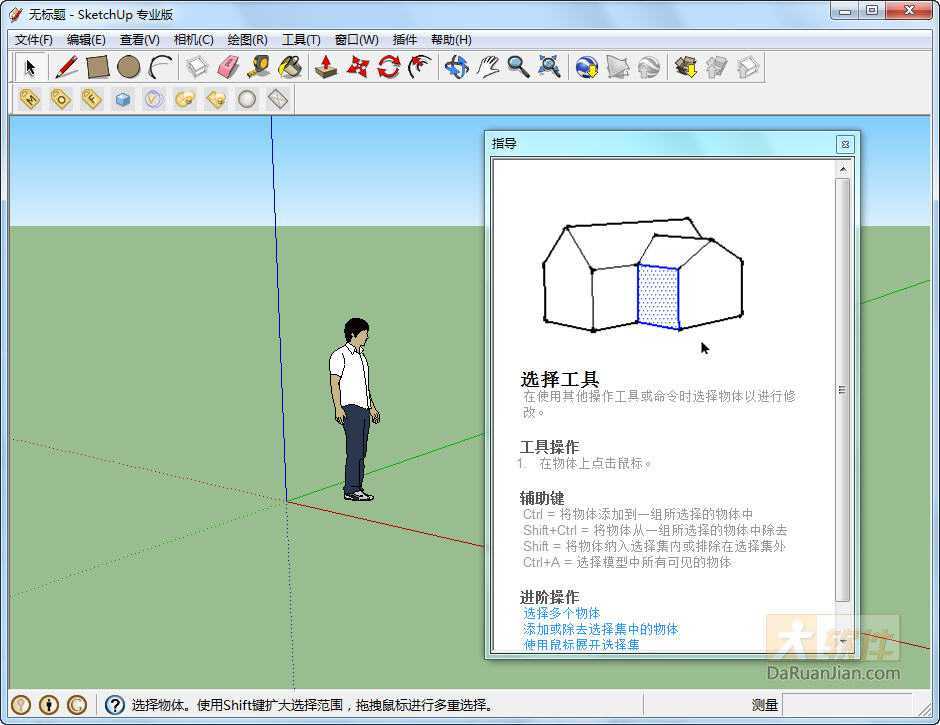This screenshot has width=940, height=725.
Task: Choose the Paint Bucket tool
Action: [291, 67]
